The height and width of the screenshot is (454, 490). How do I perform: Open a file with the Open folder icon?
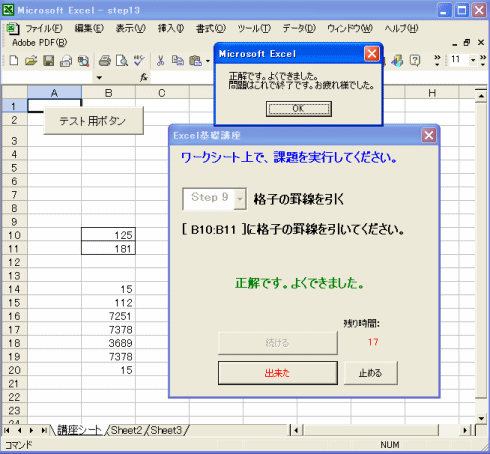pos(31,61)
